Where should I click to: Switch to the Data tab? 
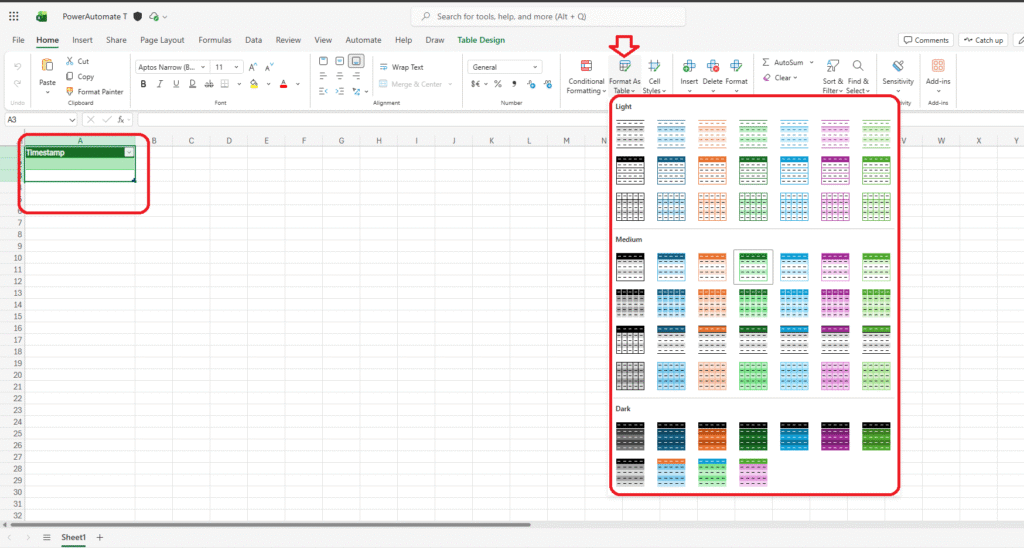(x=253, y=40)
